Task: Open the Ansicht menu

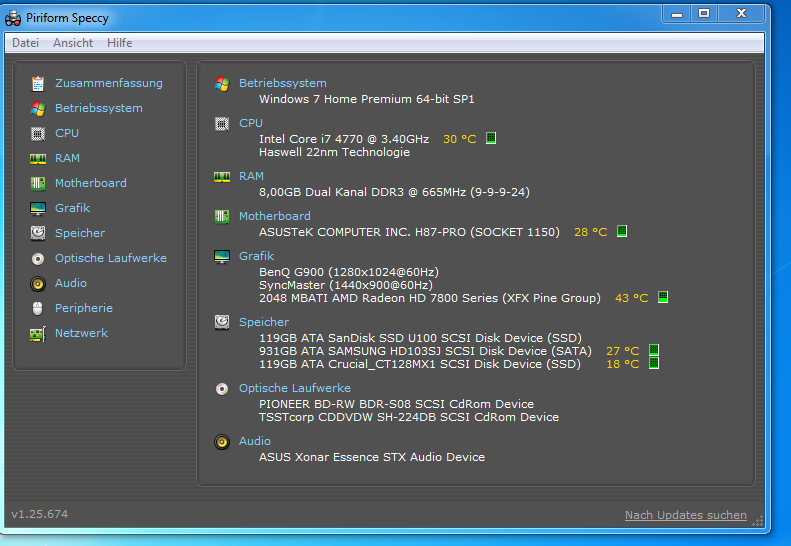Action: [x=73, y=43]
